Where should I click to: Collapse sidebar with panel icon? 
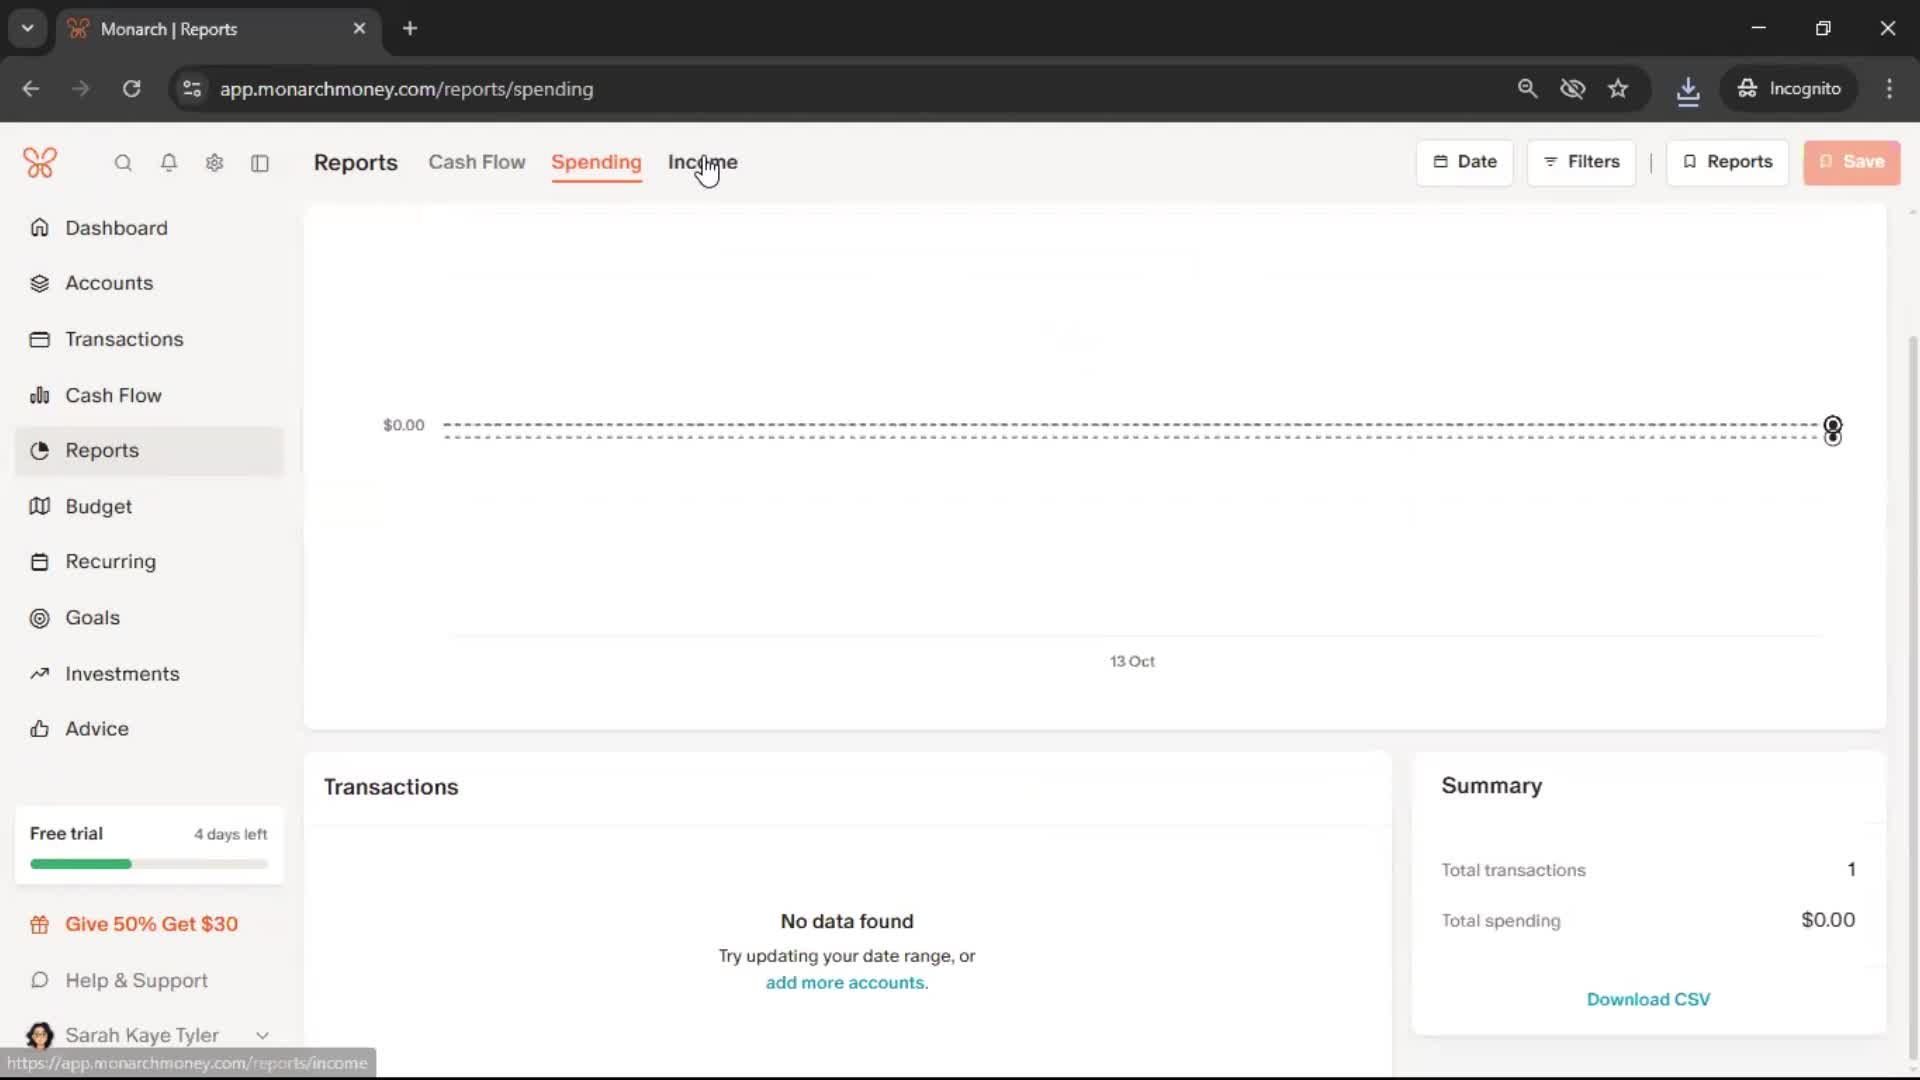(x=260, y=163)
